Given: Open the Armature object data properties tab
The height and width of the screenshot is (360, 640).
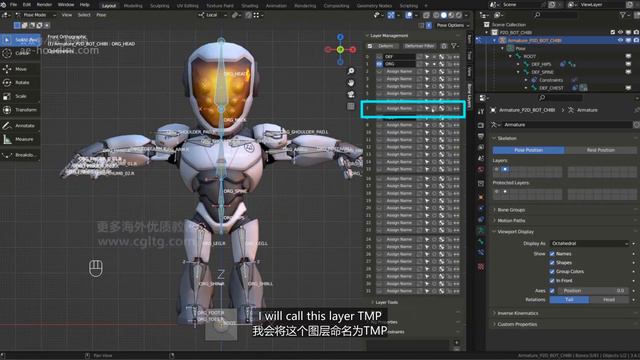Looking at the screenshot, I should point(481,230).
